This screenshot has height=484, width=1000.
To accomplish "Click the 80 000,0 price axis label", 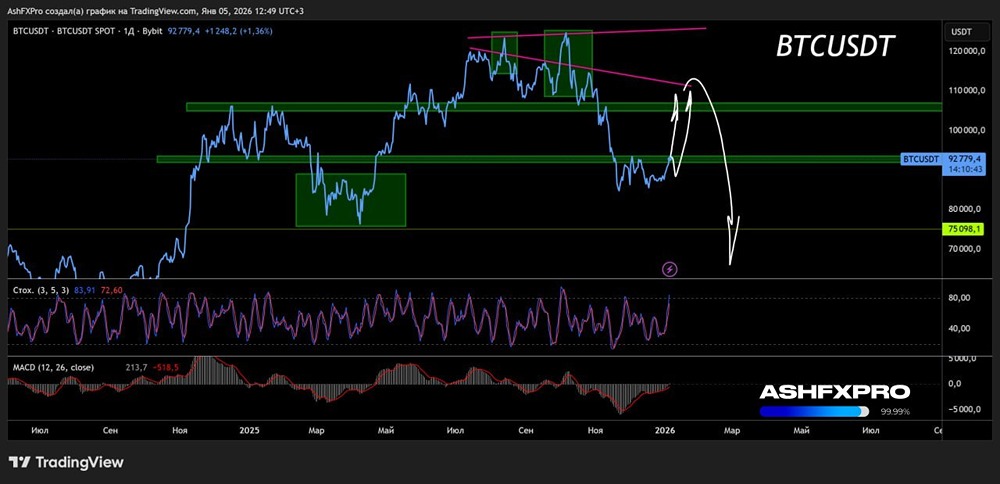I will tap(966, 209).
